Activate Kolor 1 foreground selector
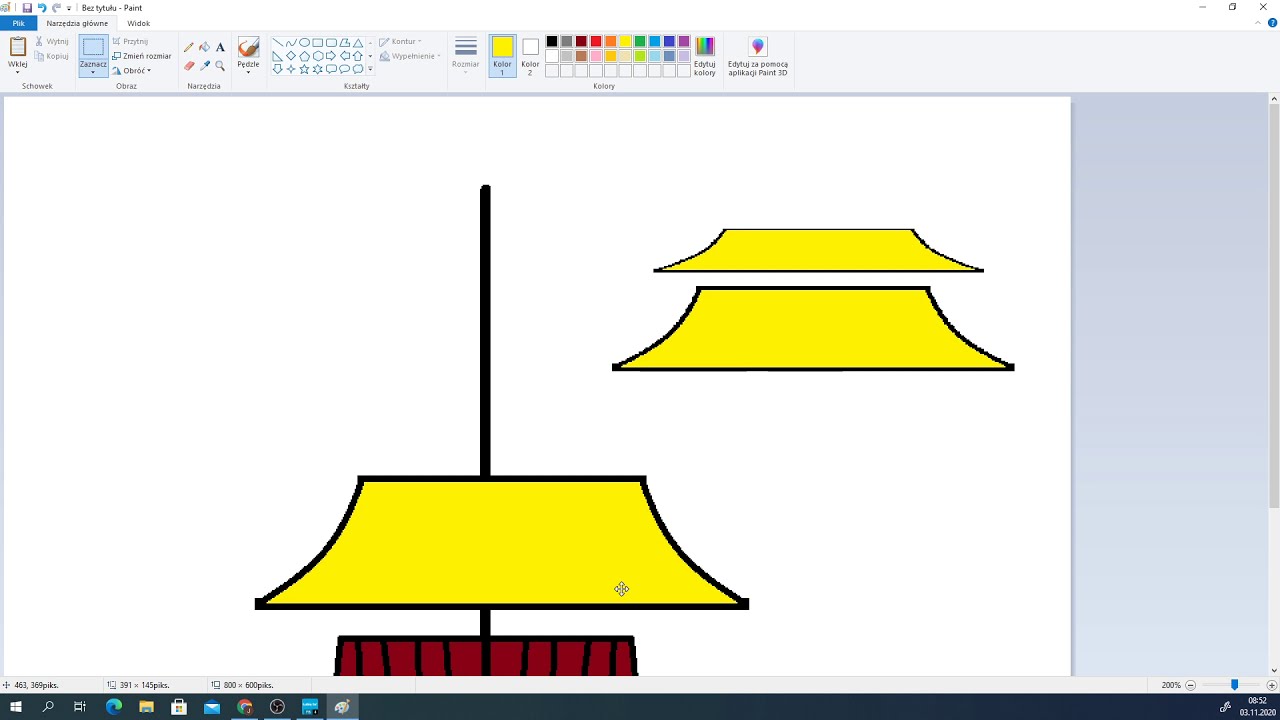 pyautogui.click(x=502, y=56)
